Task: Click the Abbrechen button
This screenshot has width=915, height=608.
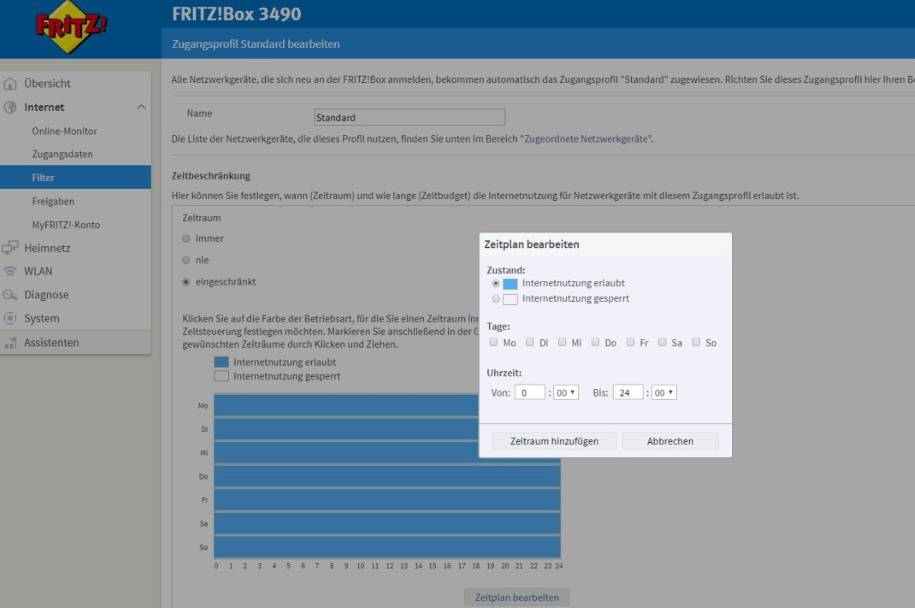Action: [x=670, y=441]
